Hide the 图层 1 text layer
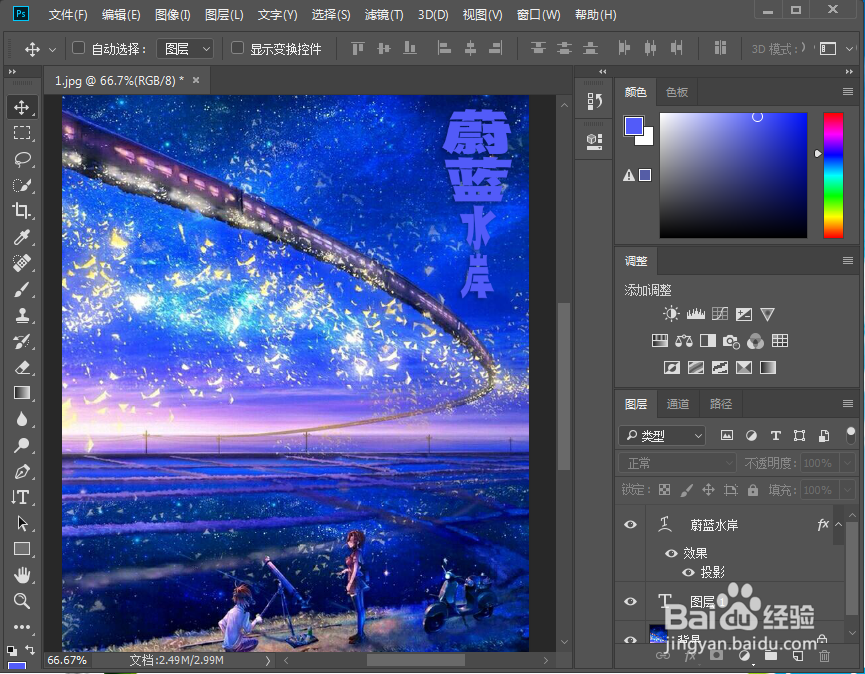This screenshot has width=865, height=674. click(631, 601)
